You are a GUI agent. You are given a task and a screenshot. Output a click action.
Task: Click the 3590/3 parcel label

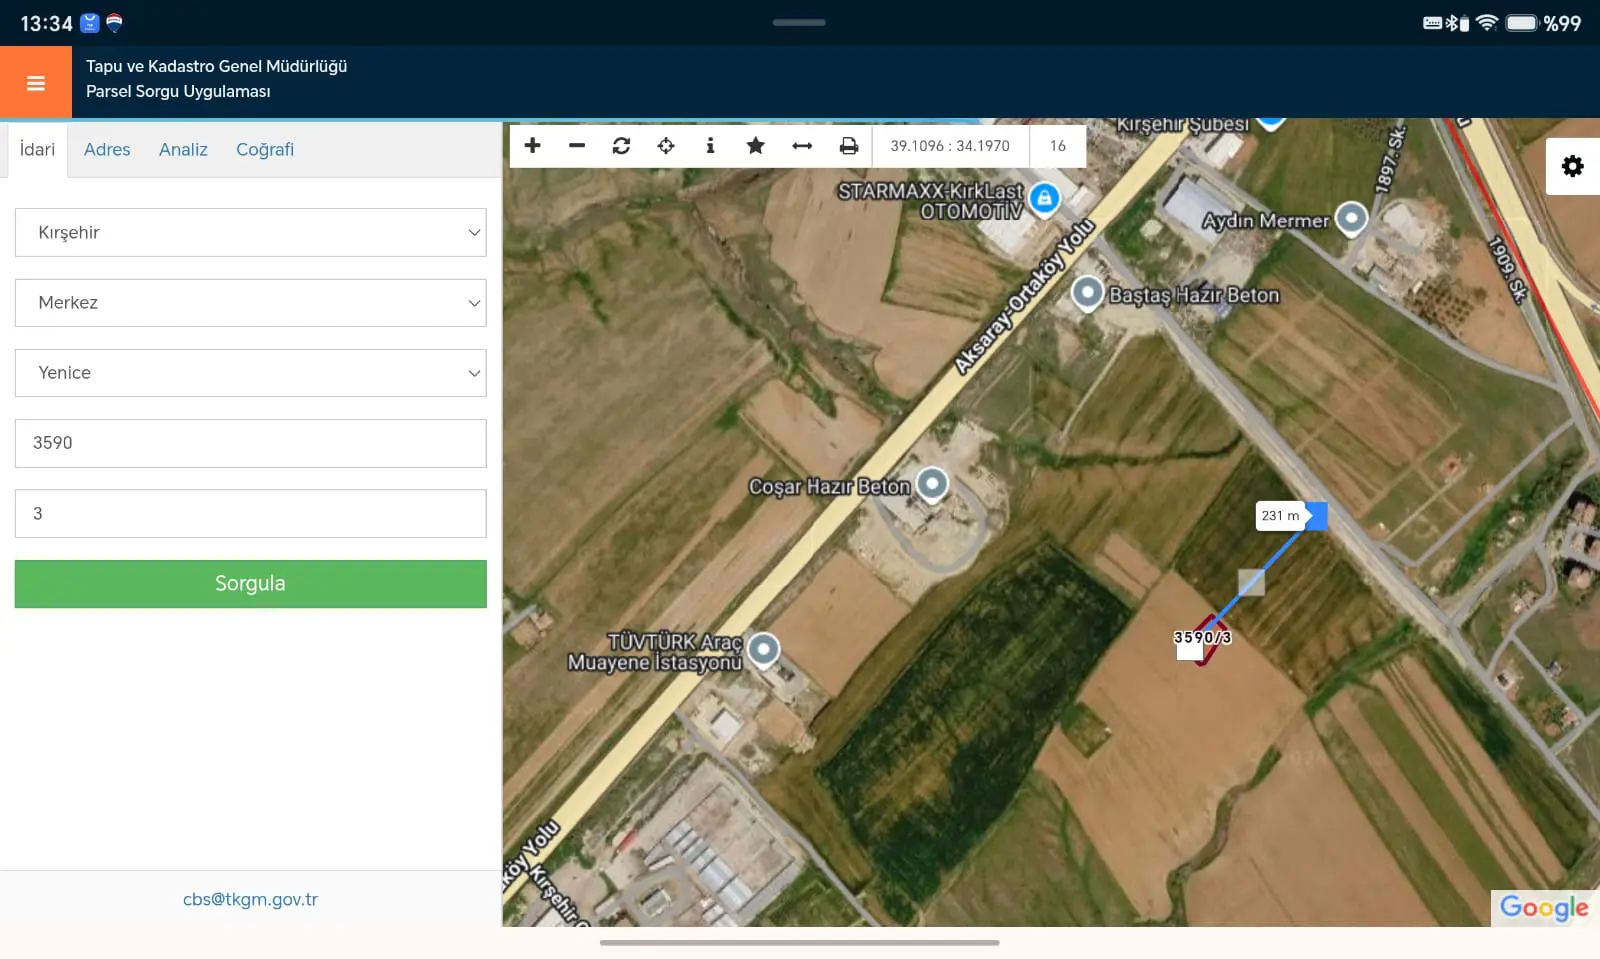tap(1202, 637)
